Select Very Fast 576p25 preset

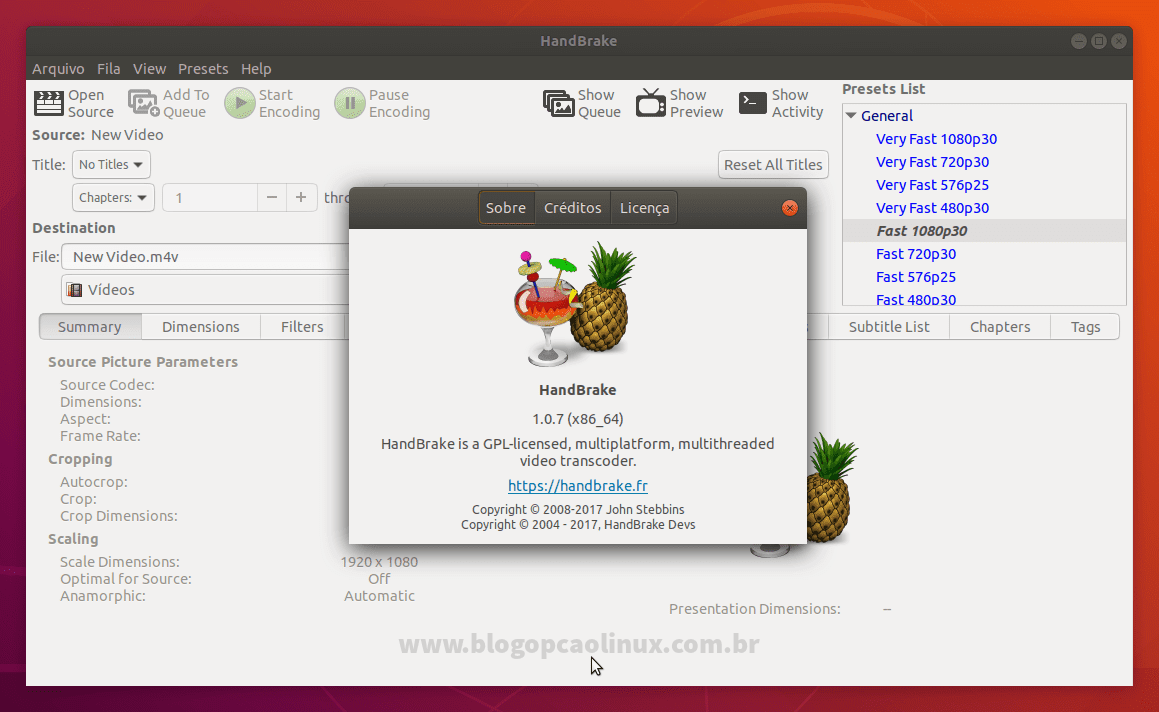[932, 185]
